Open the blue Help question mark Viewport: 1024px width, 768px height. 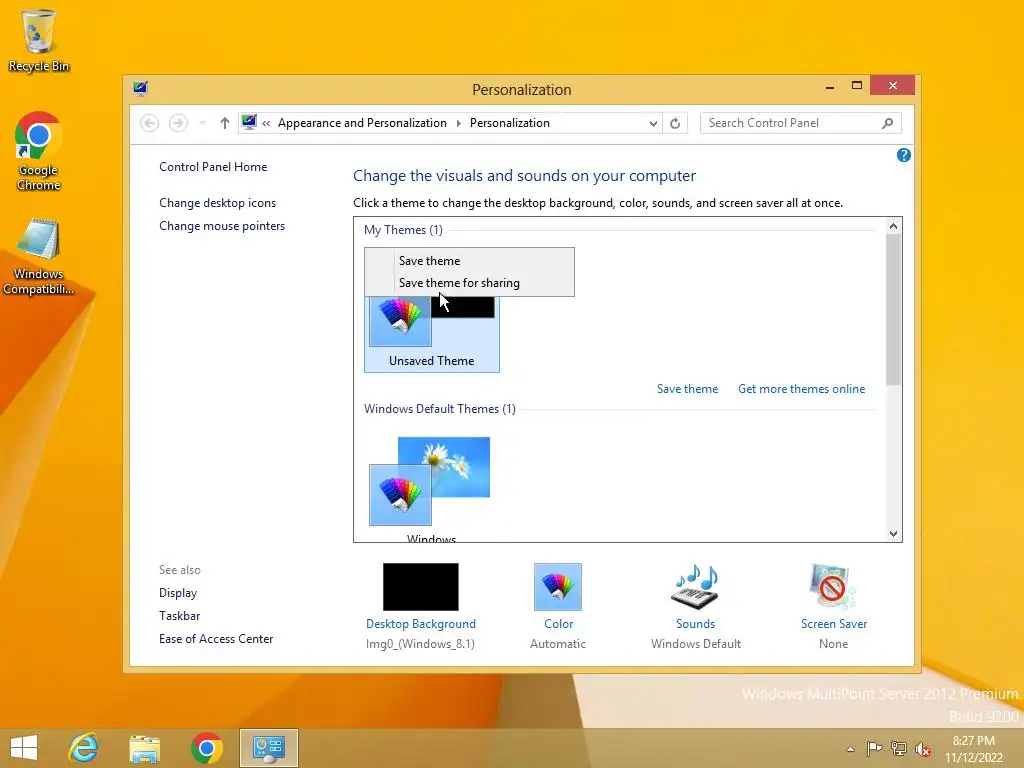coord(904,155)
